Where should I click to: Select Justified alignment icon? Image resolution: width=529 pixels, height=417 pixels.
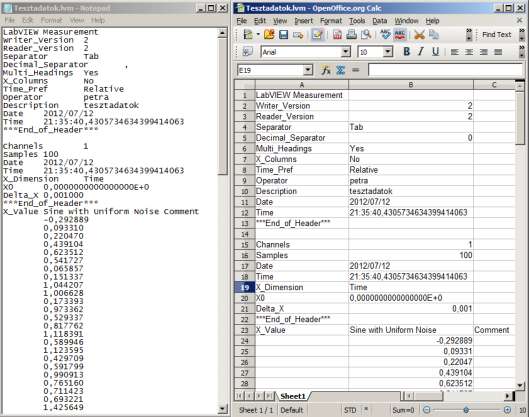click(x=498, y=52)
